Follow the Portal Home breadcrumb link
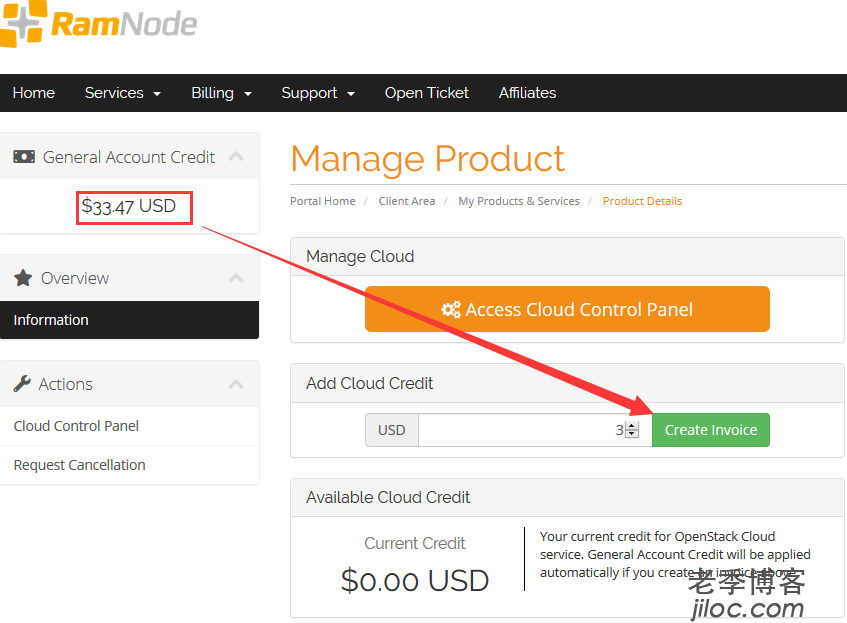 click(x=322, y=201)
